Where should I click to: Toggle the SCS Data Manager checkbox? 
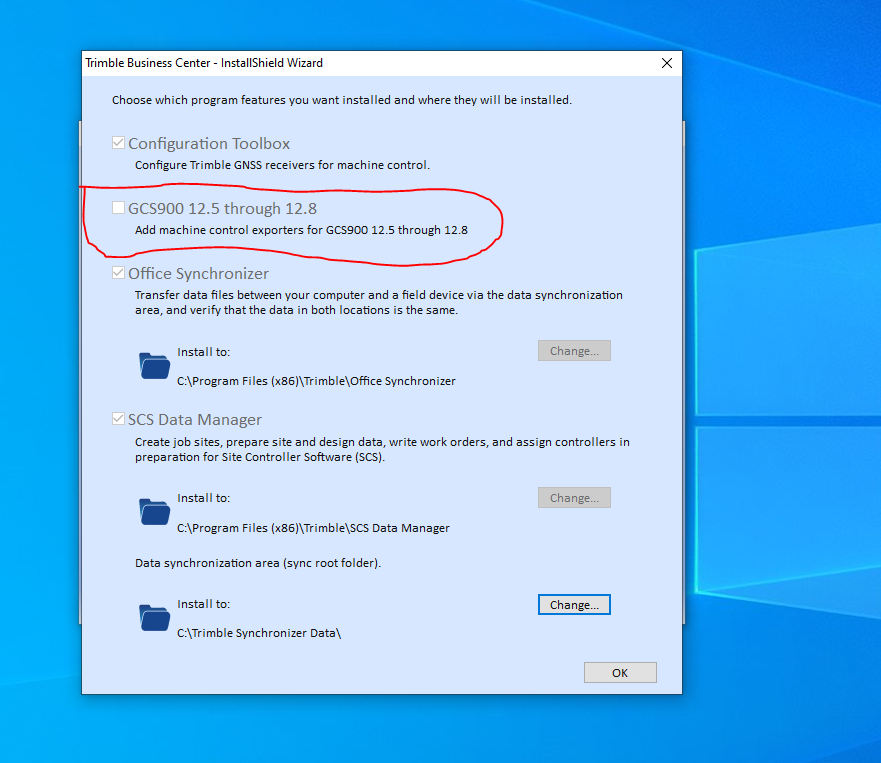coord(118,419)
